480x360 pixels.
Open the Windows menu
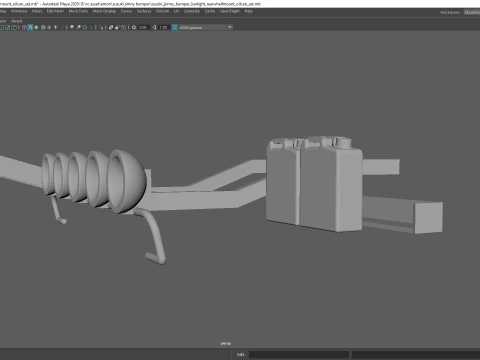pyautogui.click(x=19, y=11)
